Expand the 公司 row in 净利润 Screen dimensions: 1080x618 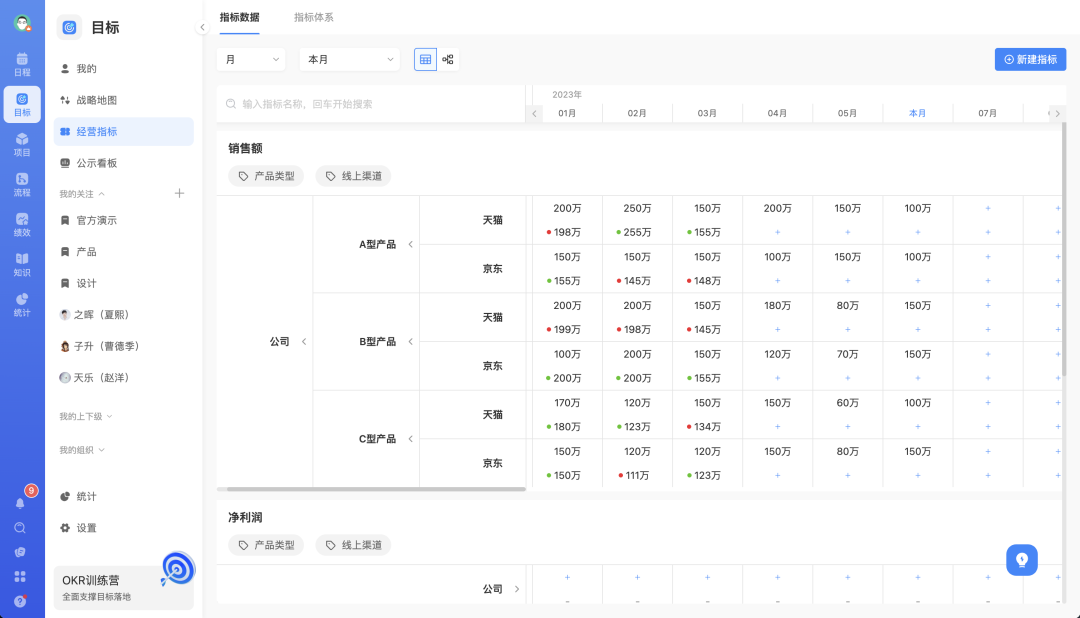tap(517, 589)
